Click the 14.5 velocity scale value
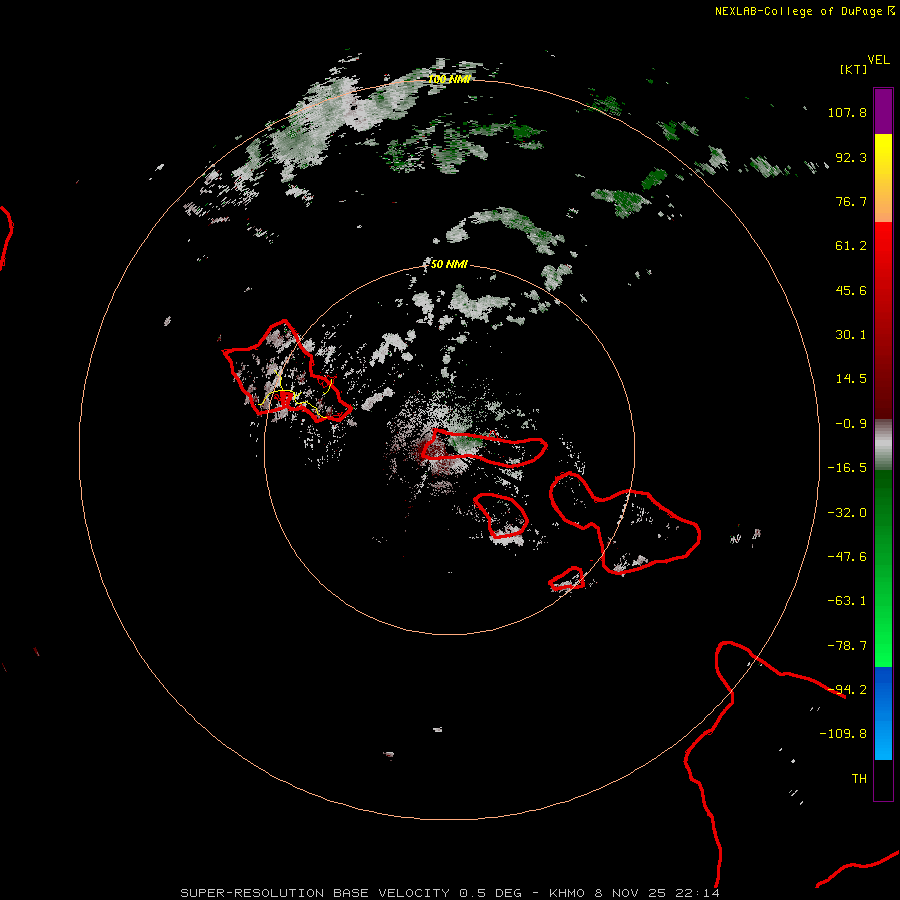 coord(851,379)
